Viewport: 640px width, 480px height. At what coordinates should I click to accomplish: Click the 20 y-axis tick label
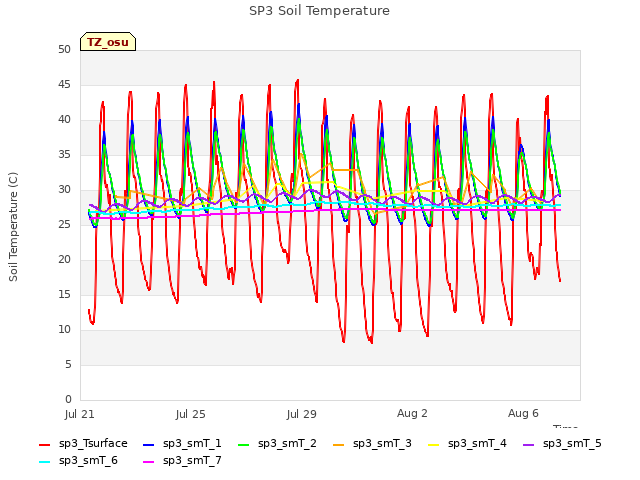tap(64, 260)
